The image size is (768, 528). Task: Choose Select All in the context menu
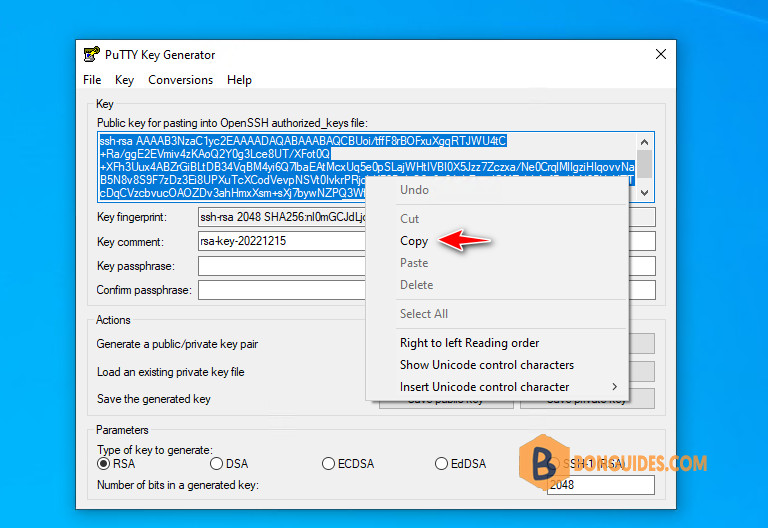(x=424, y=314)
